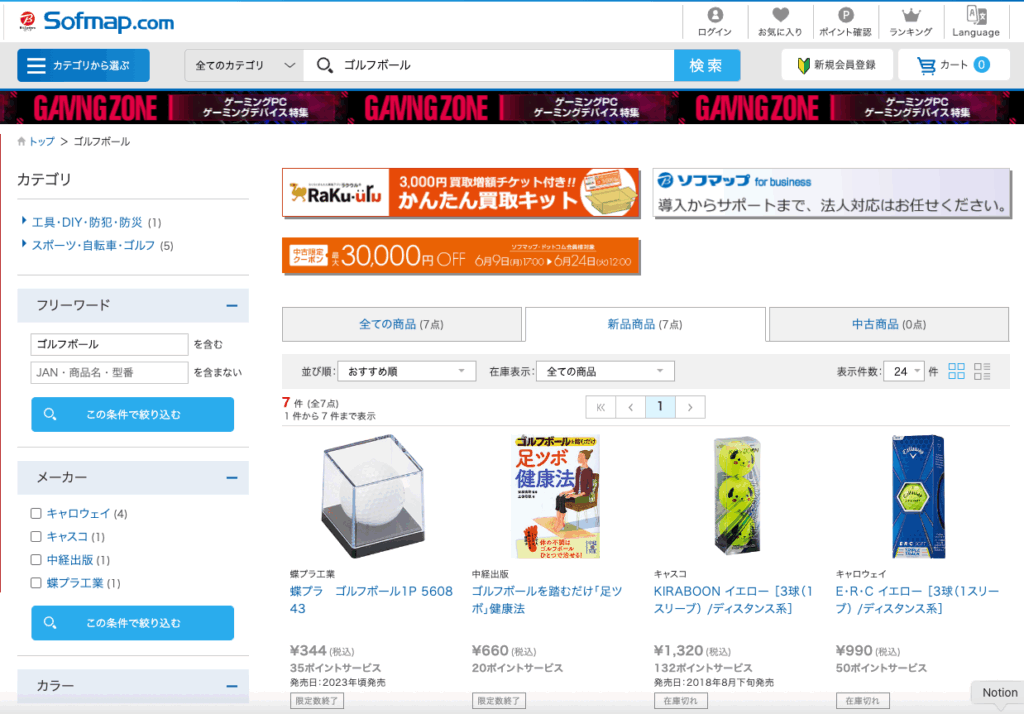Select page 1 in pagination
Viewport: 1024px width, 714px height.
660,407
